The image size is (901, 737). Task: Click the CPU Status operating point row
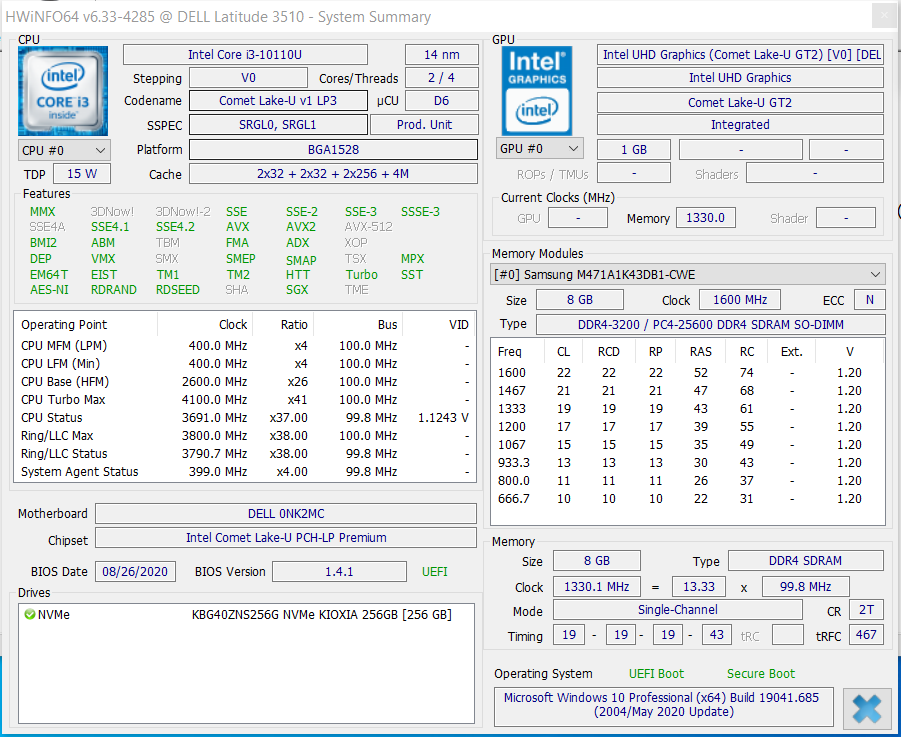click(245, 418)
